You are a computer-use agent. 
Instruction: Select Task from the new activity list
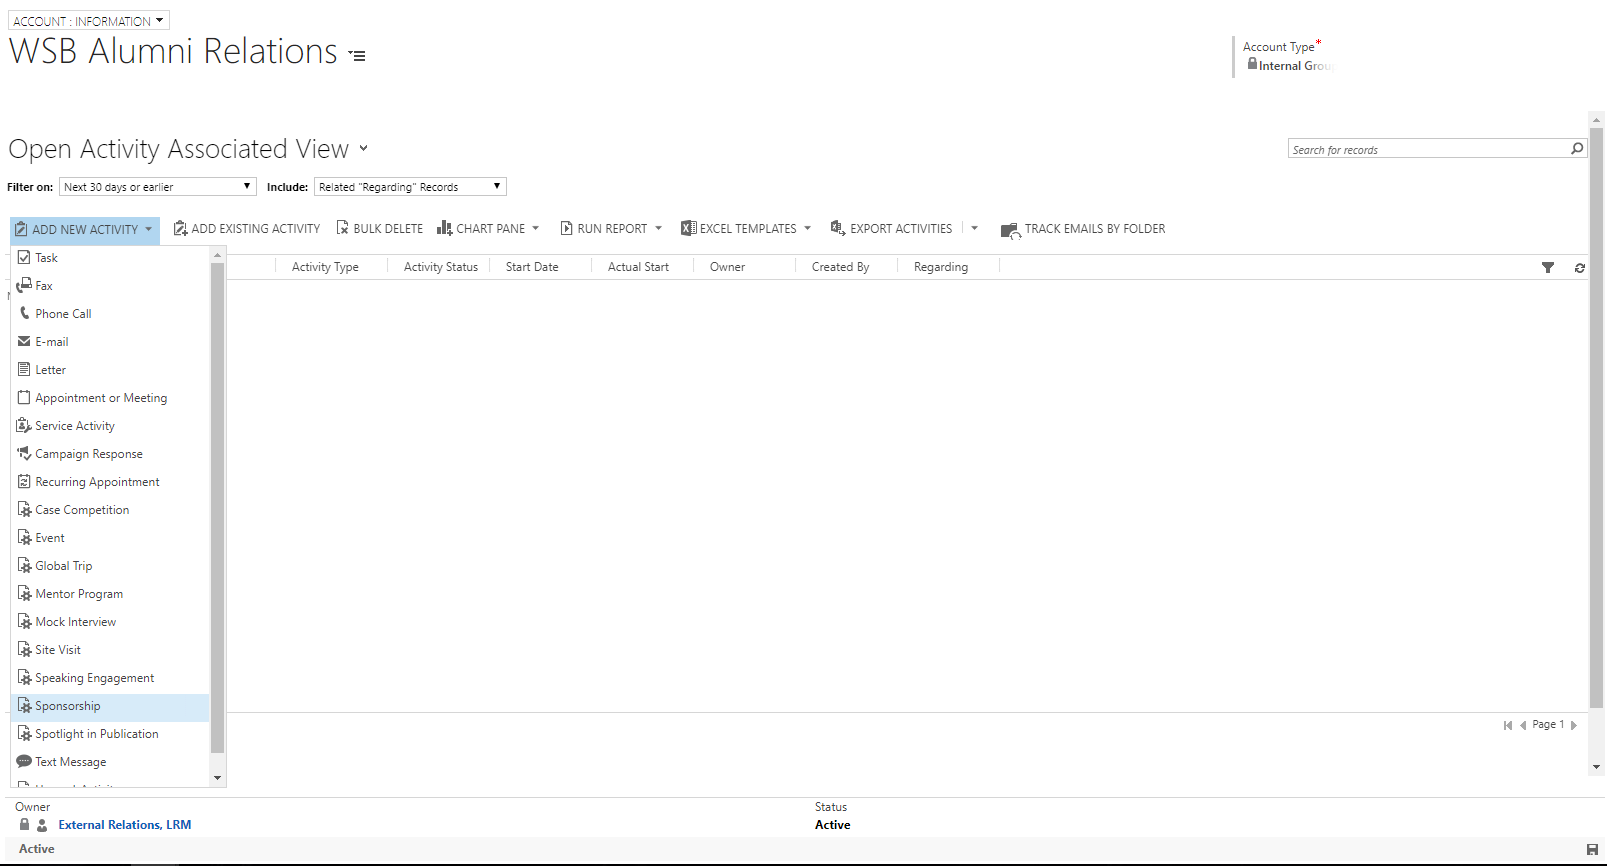pyautogui.click(x=46, y=258)
